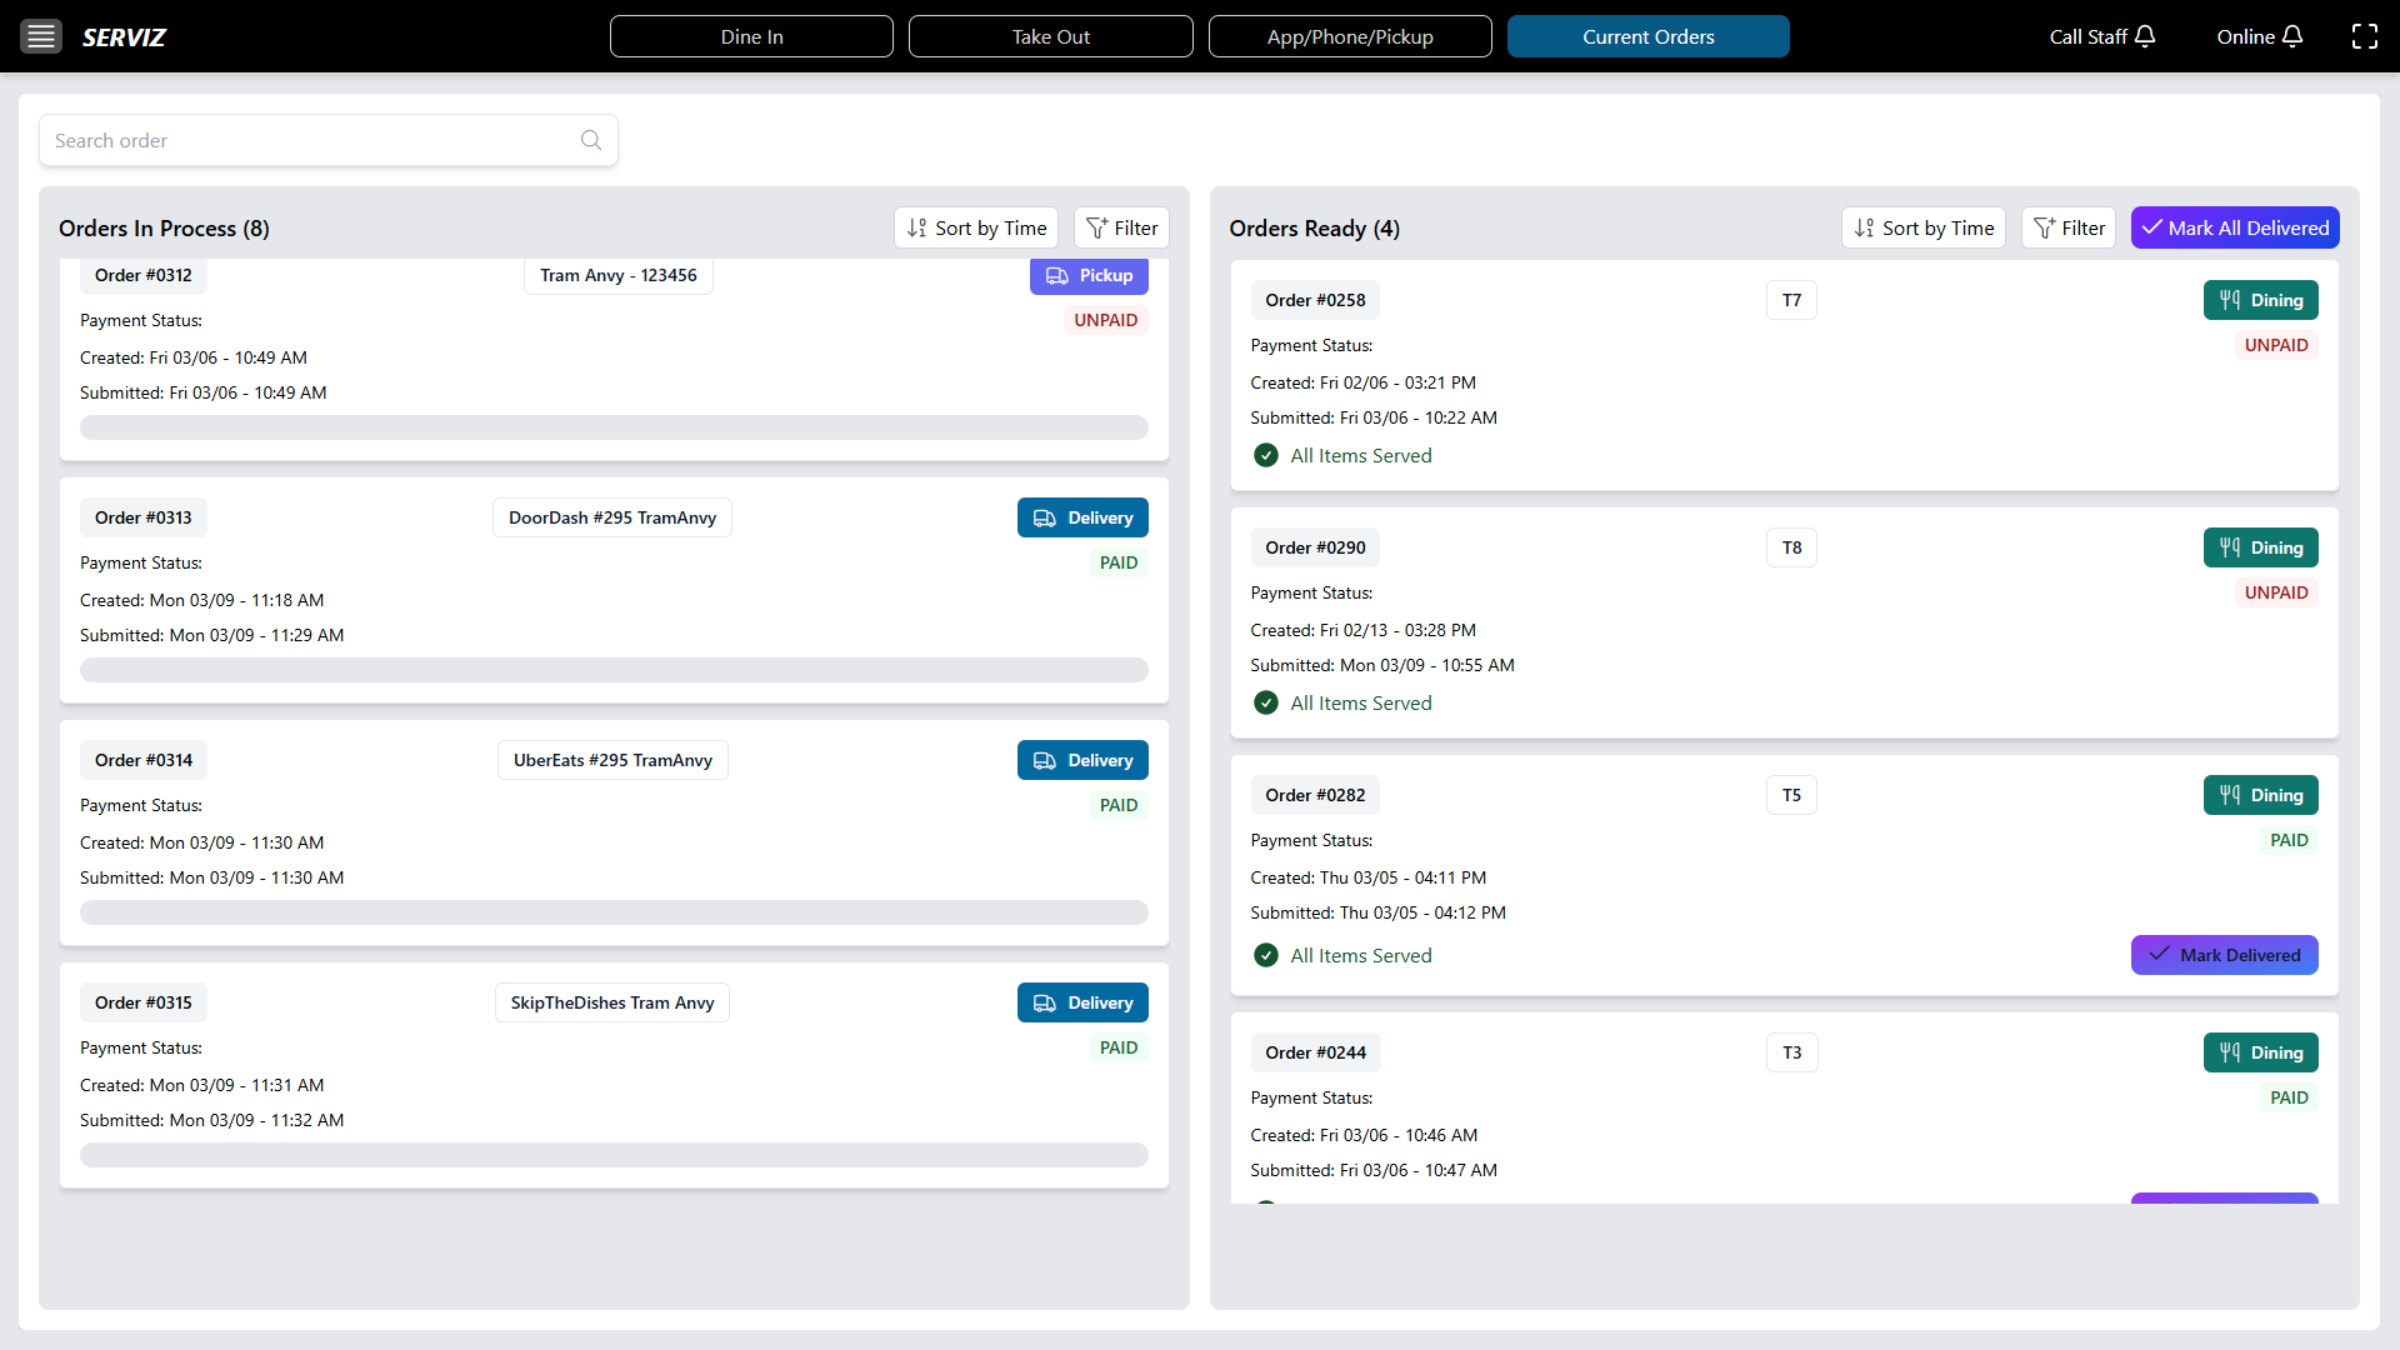Click the Delivery badge on Order #0313

coord(1082,517)
